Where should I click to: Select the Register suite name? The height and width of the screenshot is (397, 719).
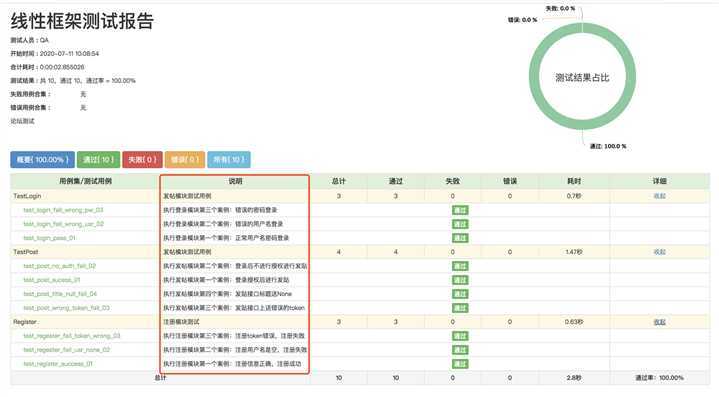pos(25,322)
